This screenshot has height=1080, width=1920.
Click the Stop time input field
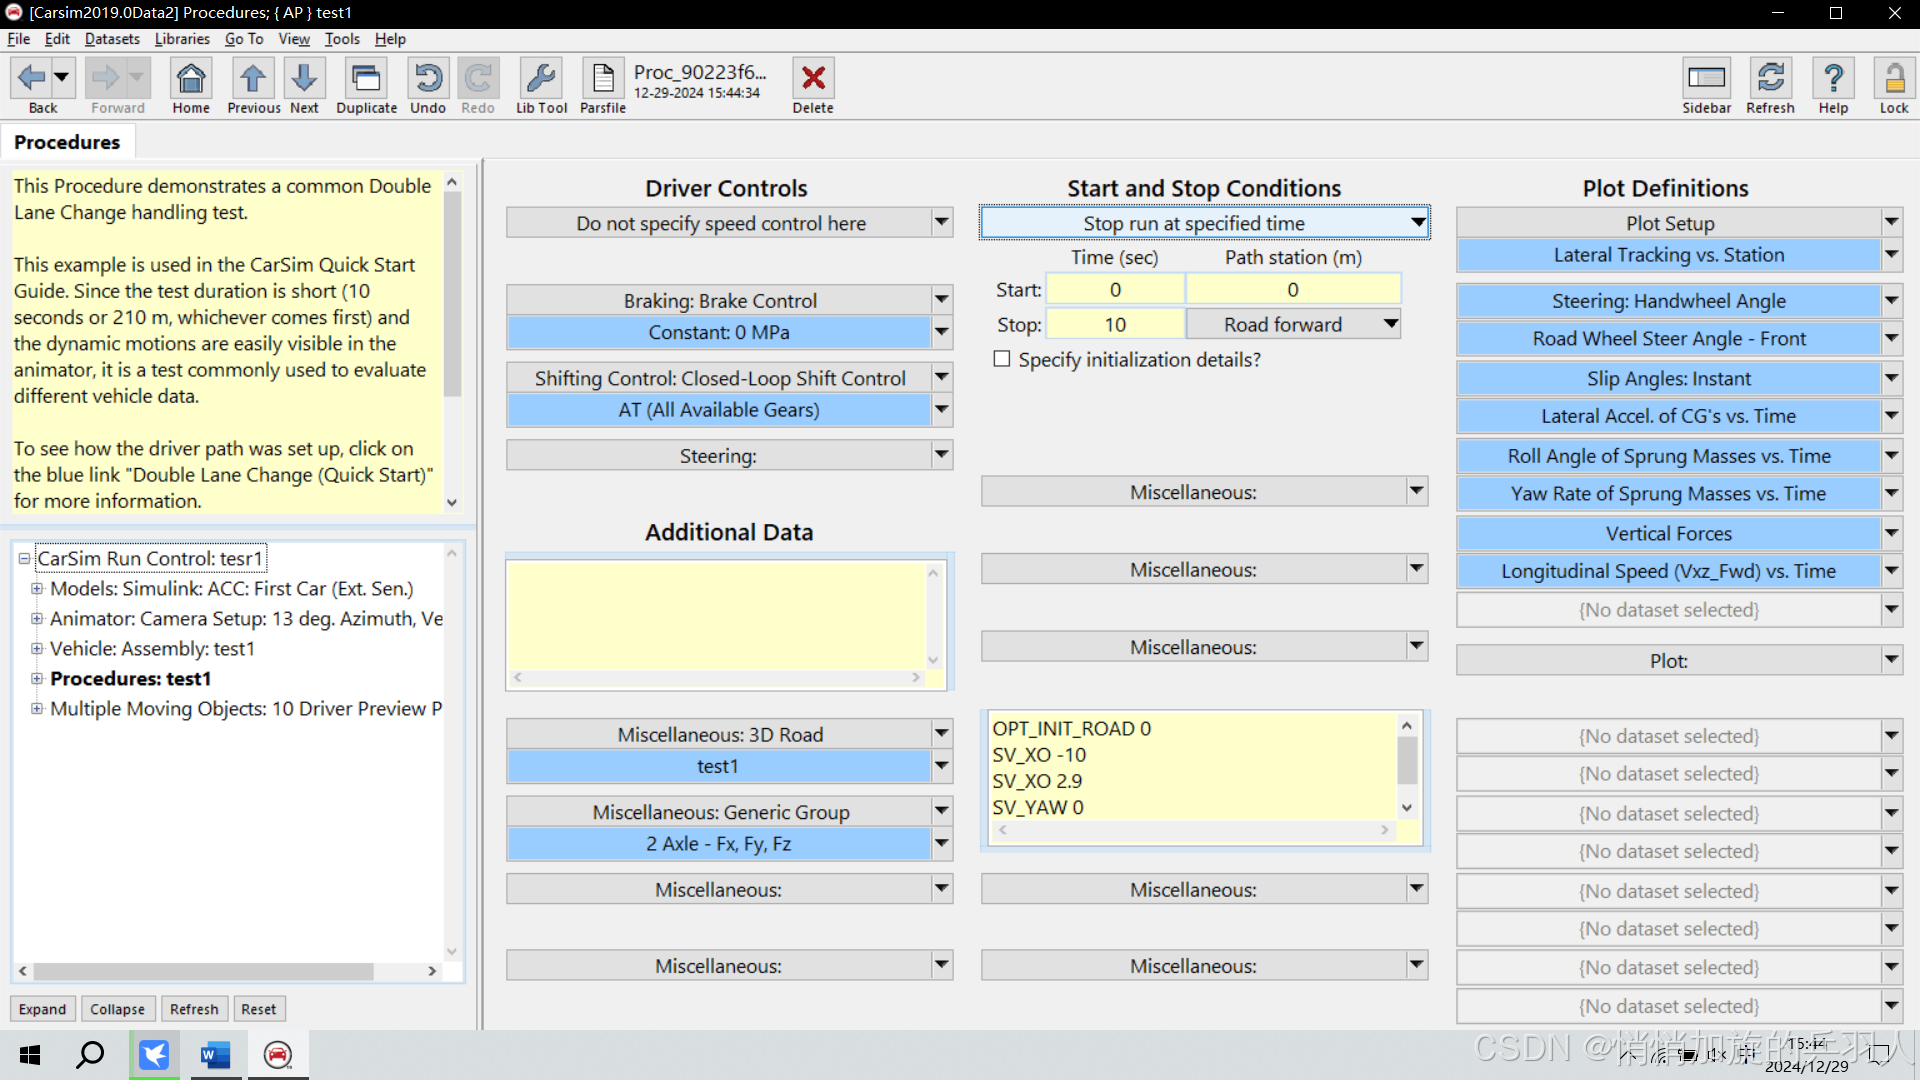(1115, 325)
